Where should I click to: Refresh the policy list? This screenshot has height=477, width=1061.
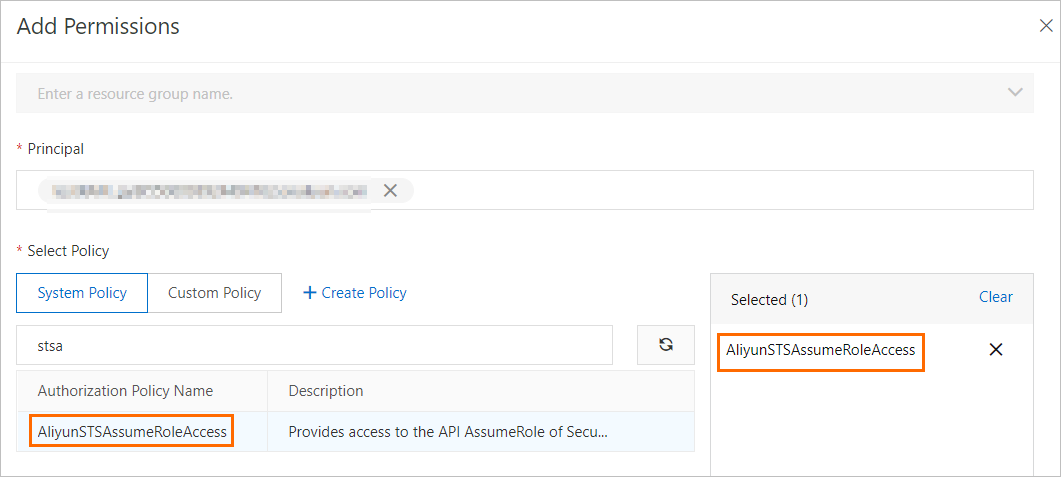(665, 345)
